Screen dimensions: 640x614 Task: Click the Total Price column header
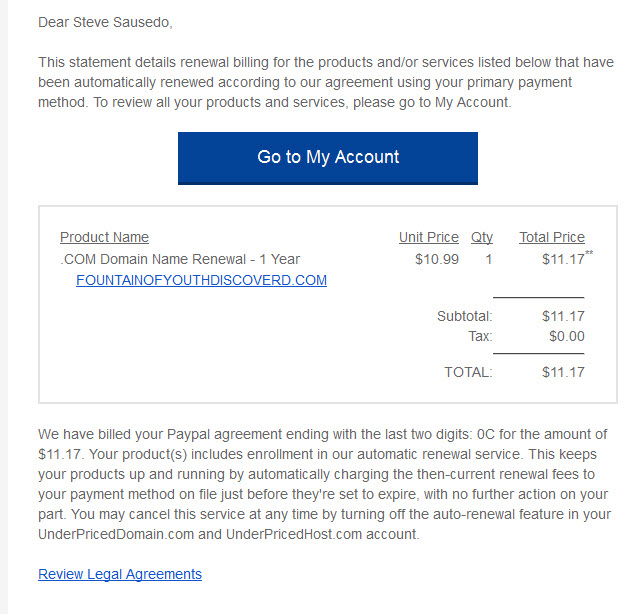(552, 237)
